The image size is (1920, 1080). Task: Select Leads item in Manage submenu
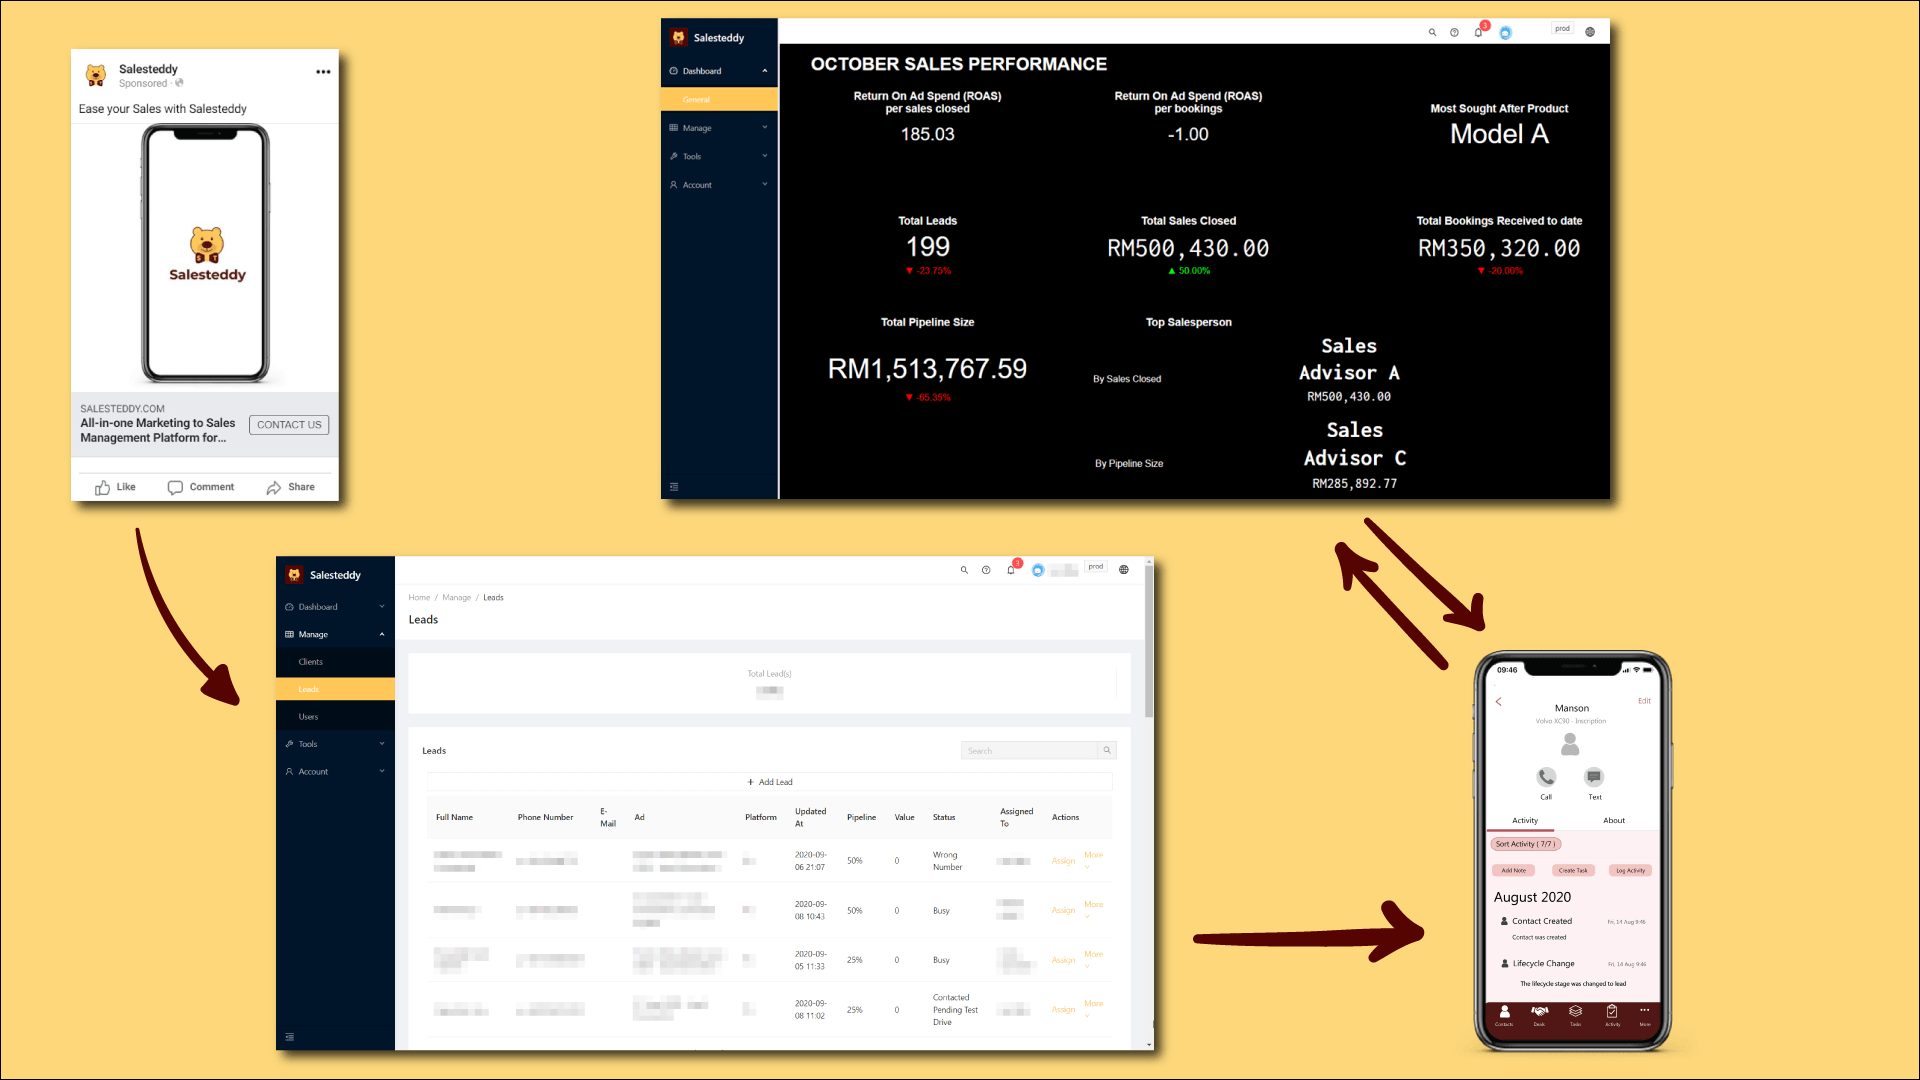[x=335, y=690]
